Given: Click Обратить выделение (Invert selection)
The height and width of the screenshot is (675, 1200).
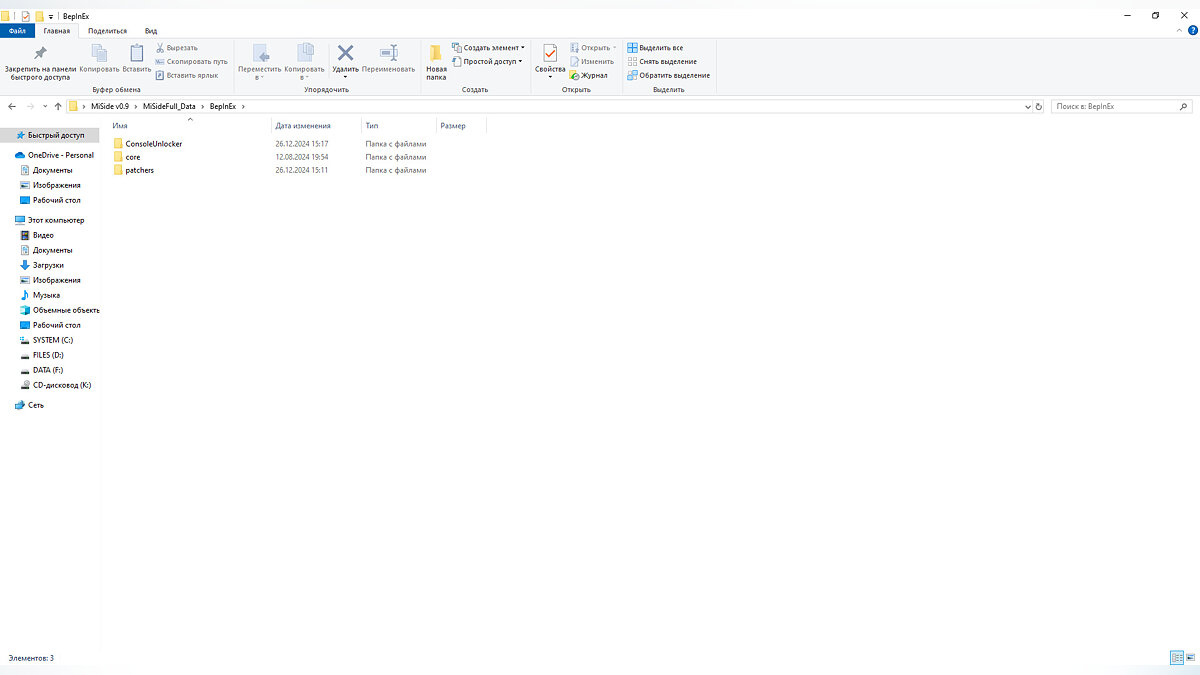Looking at the screenshot, I should pos(668,75).
